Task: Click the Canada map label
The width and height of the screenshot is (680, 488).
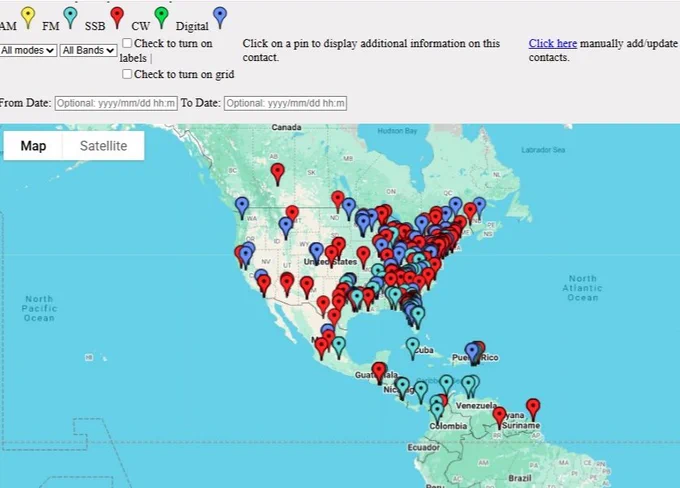Action: [286, 127]
